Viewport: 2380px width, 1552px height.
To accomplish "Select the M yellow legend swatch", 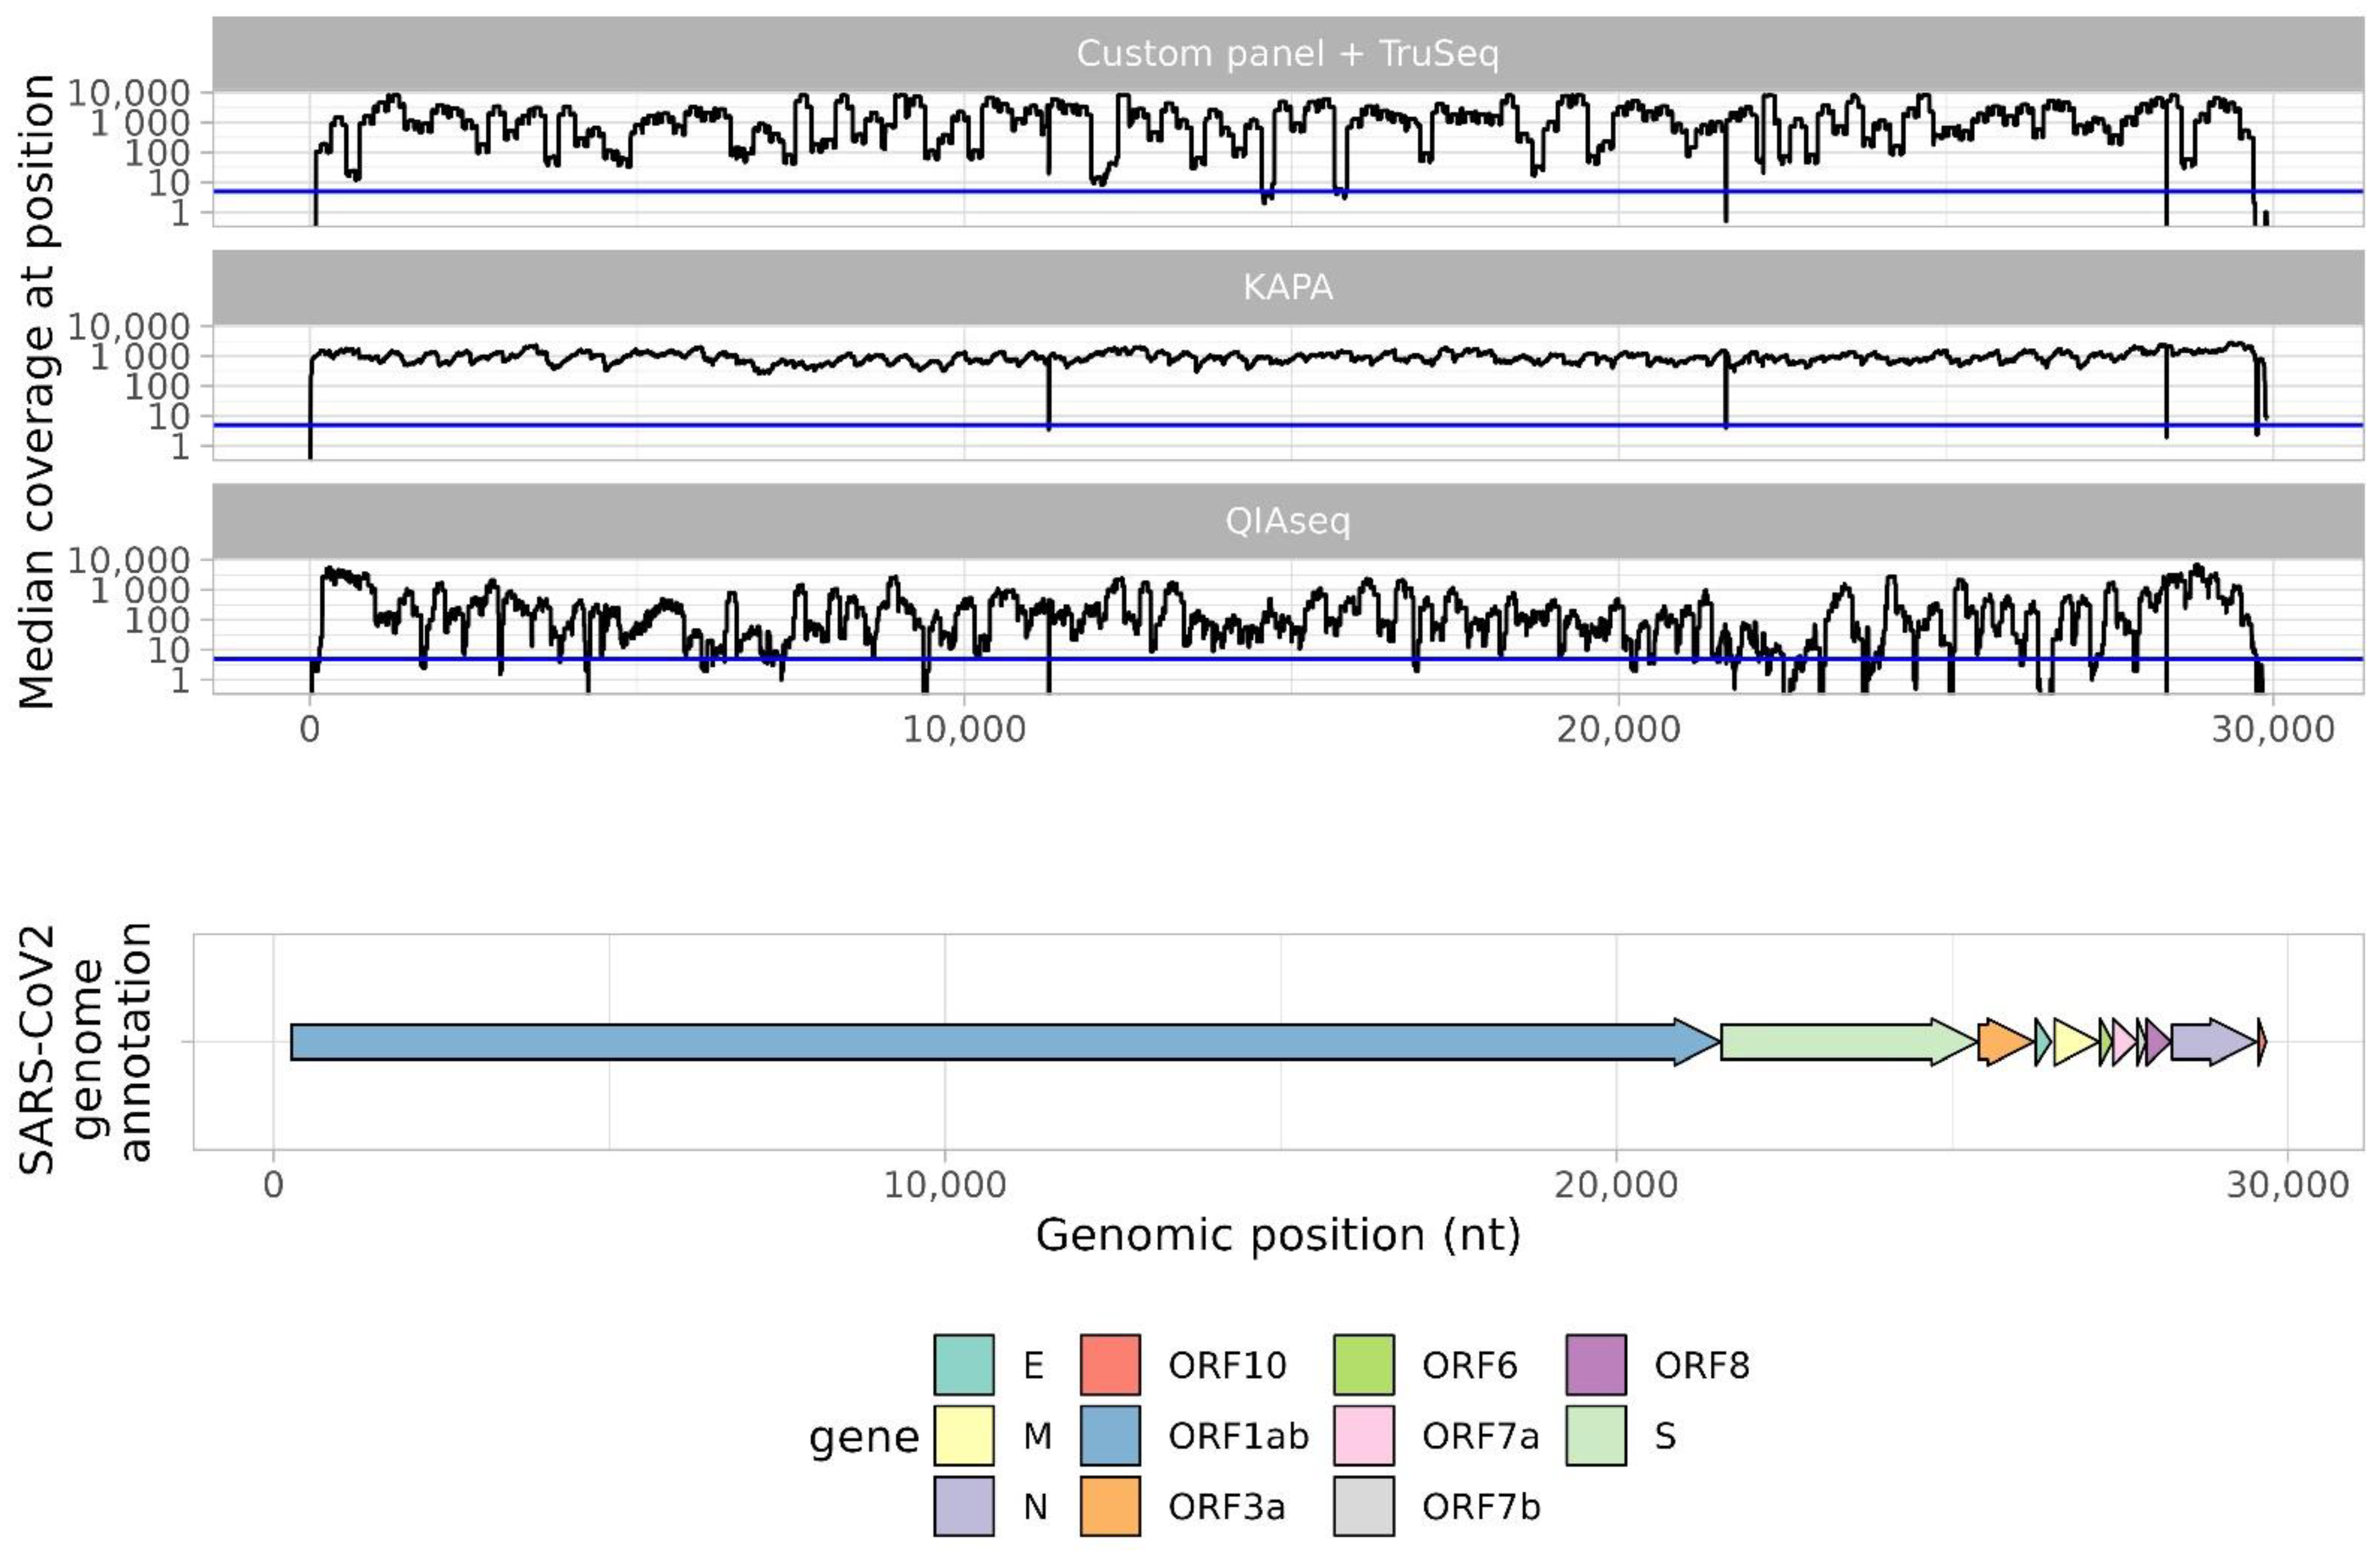I will [x=963, y=1435].
